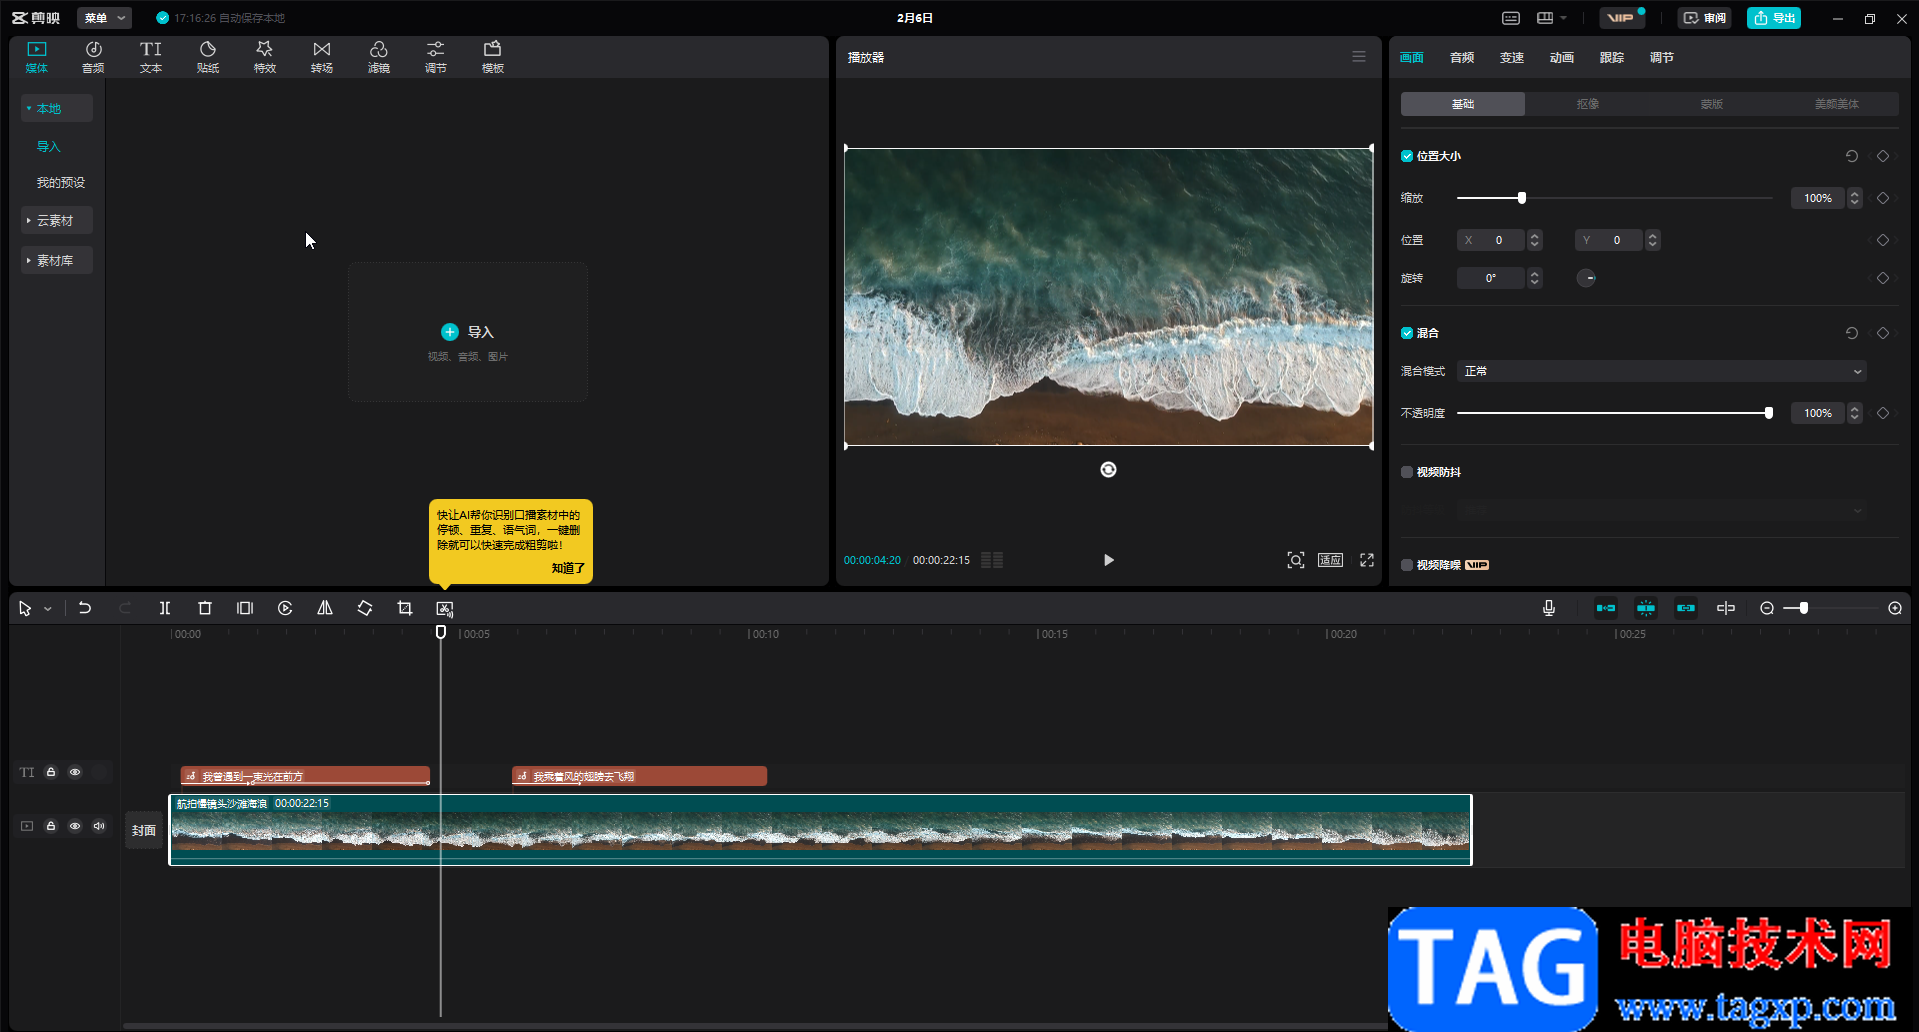Open the 贴纸 stickers panel

pos(208,57)
